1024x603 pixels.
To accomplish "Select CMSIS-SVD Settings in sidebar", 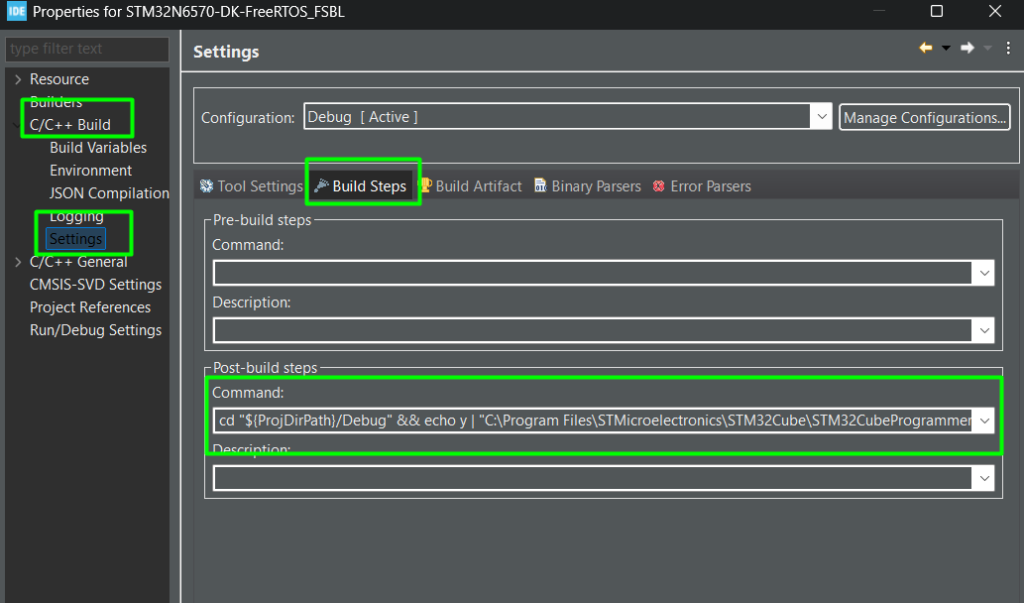I will coord(95,284).
